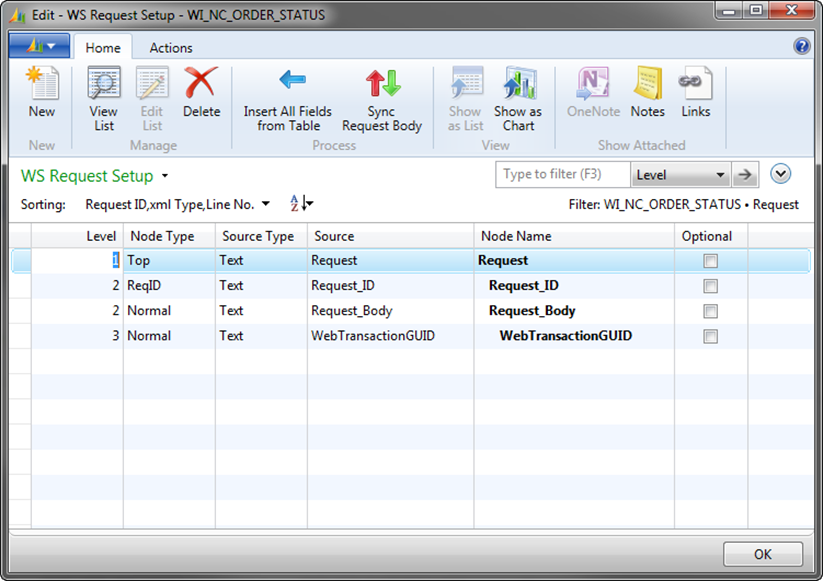Screen dimensions: 823x581
Task: Click the New record icon
Action: (x=42, y=85)
